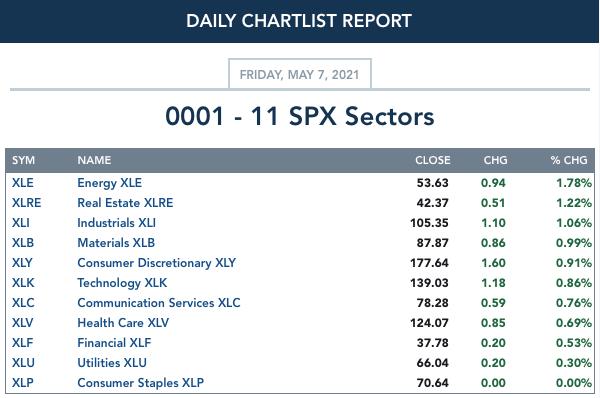Open the Energy XLE name link
This screenshot has height=398, width=600.
pyautogui.click(x=109, y=183)
